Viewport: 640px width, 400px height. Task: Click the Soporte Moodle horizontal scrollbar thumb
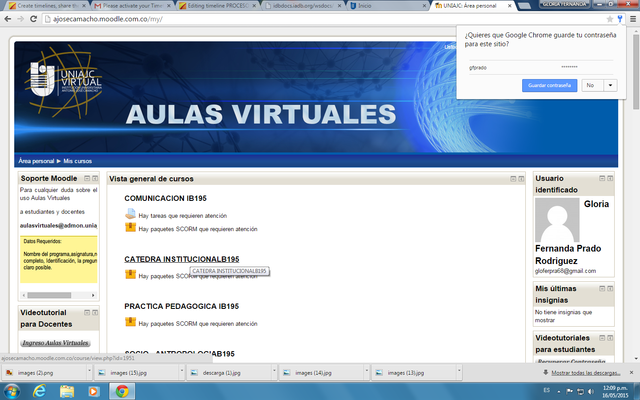tap(49, 295)
